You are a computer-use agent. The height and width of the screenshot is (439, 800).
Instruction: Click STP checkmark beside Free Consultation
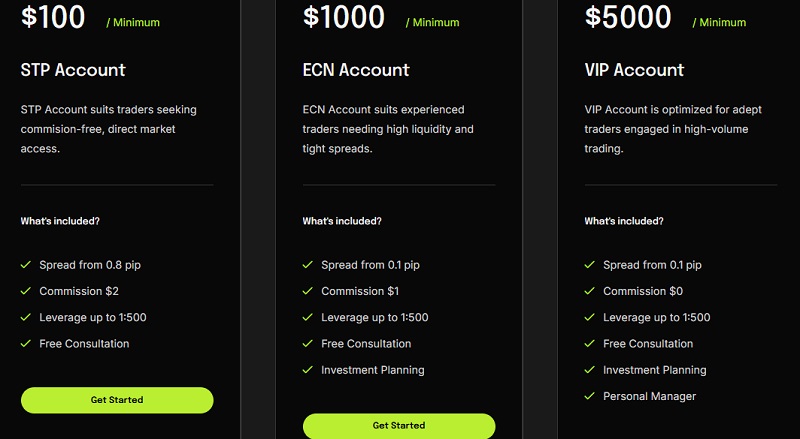pyautogui.click(x=26, y=344)
